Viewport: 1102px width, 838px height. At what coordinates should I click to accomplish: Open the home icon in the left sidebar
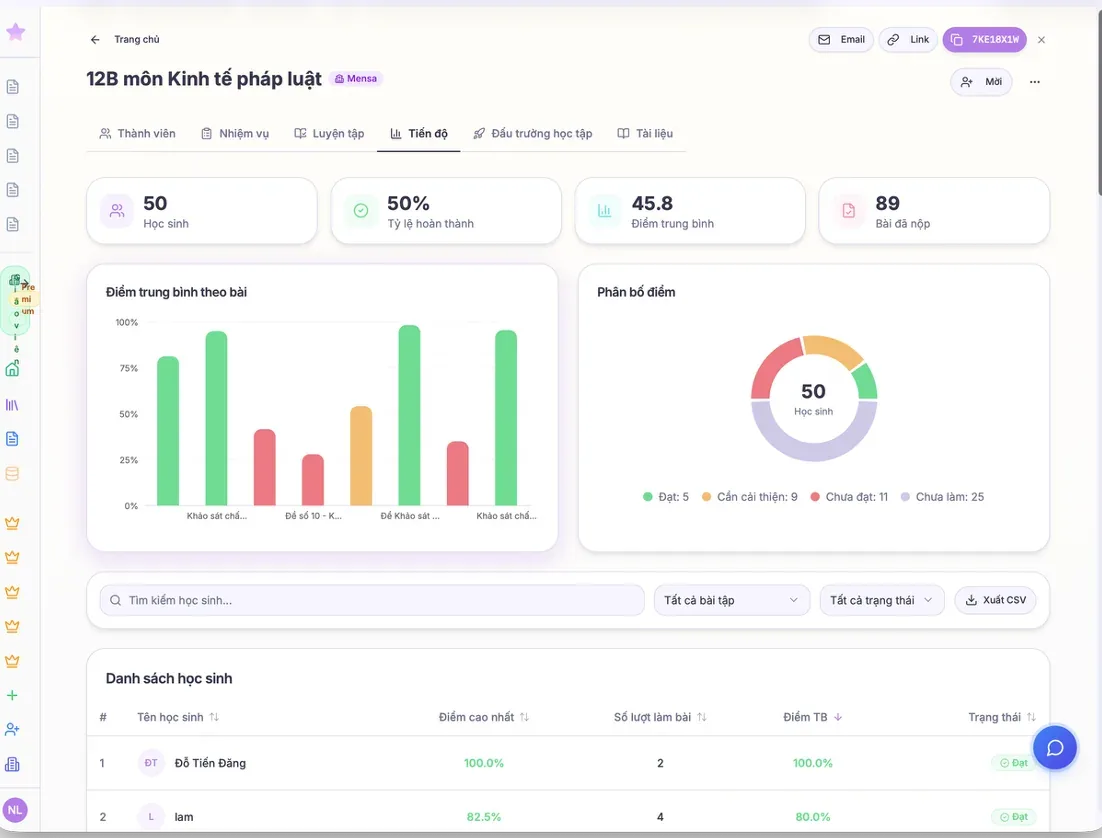click(x=13, y=368)
